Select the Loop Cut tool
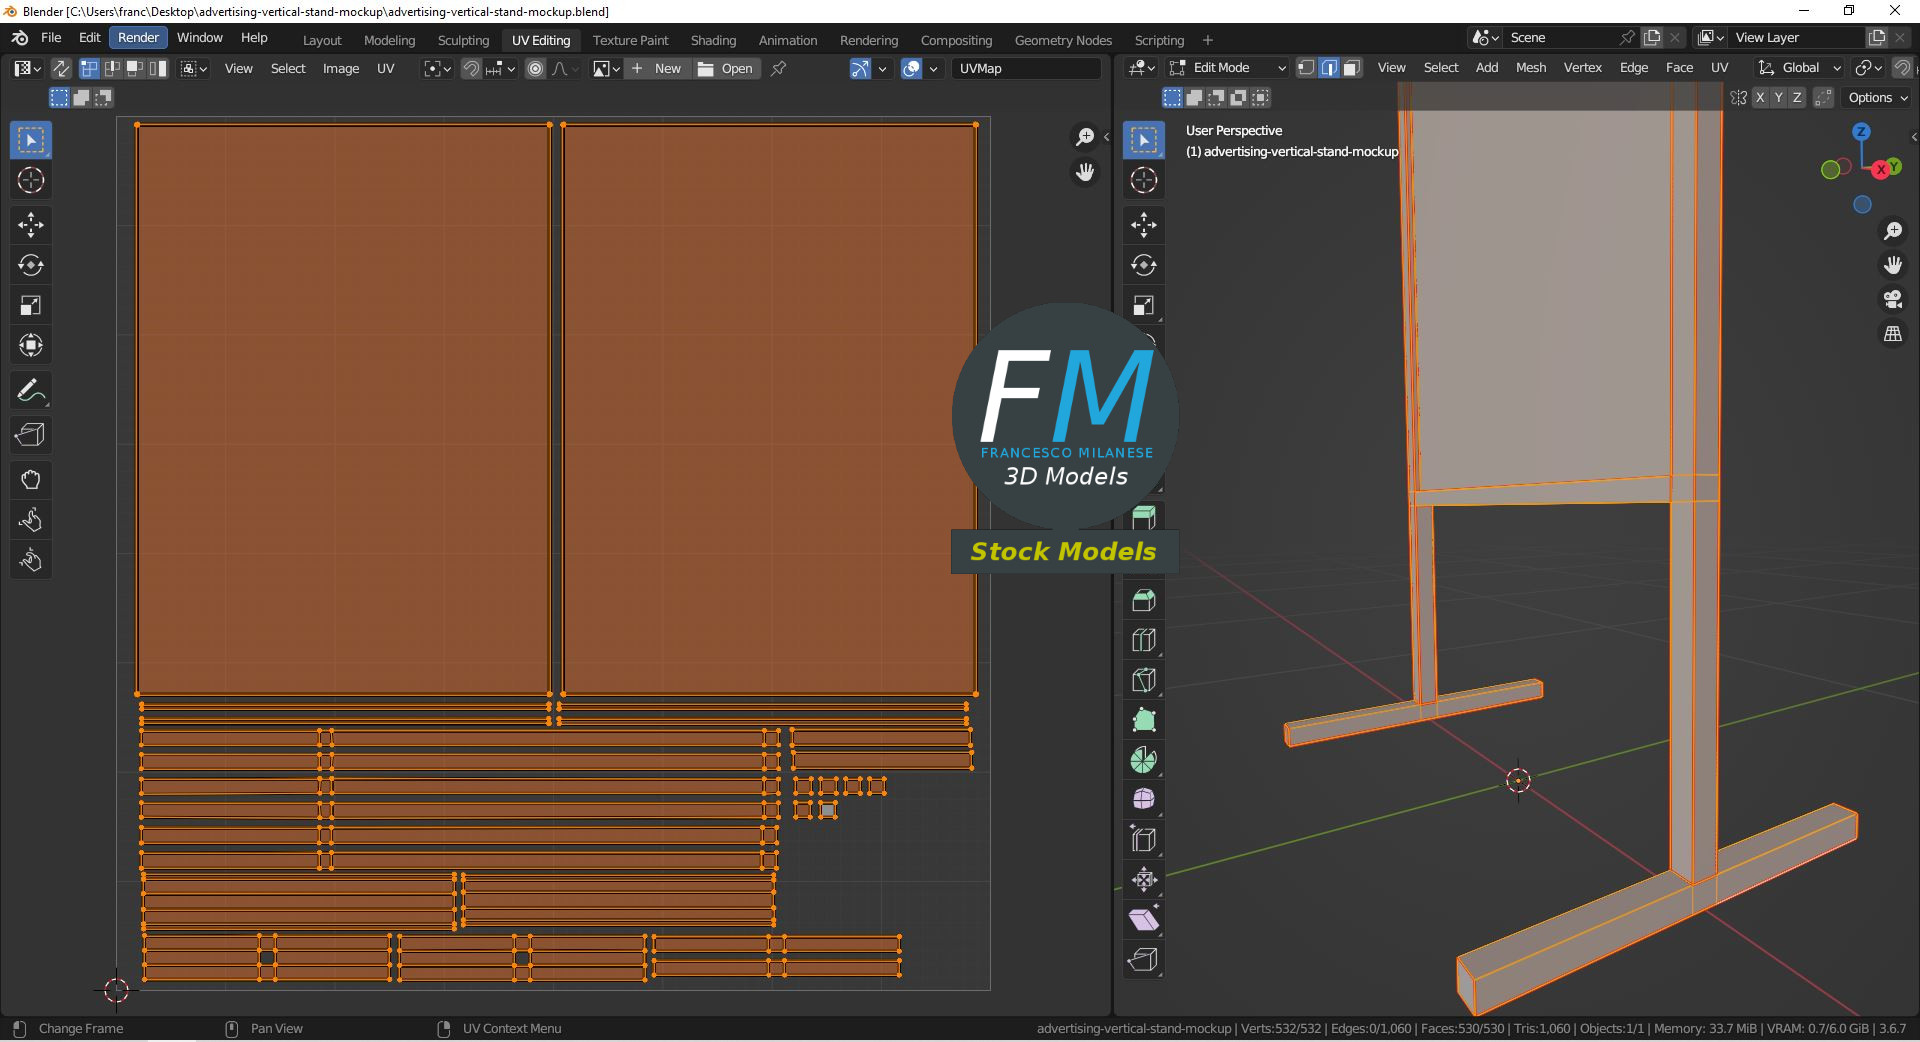 point(1144,640)
